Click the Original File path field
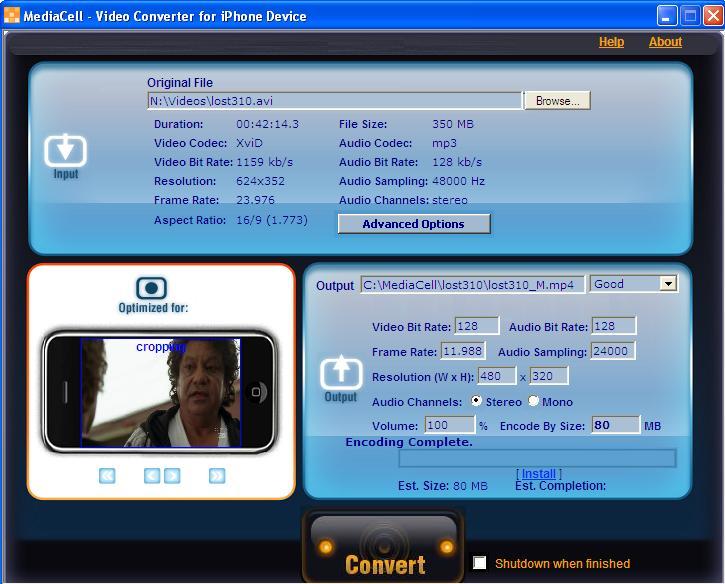The width and height of the screenshot is (725, 584). click(334, 101)
